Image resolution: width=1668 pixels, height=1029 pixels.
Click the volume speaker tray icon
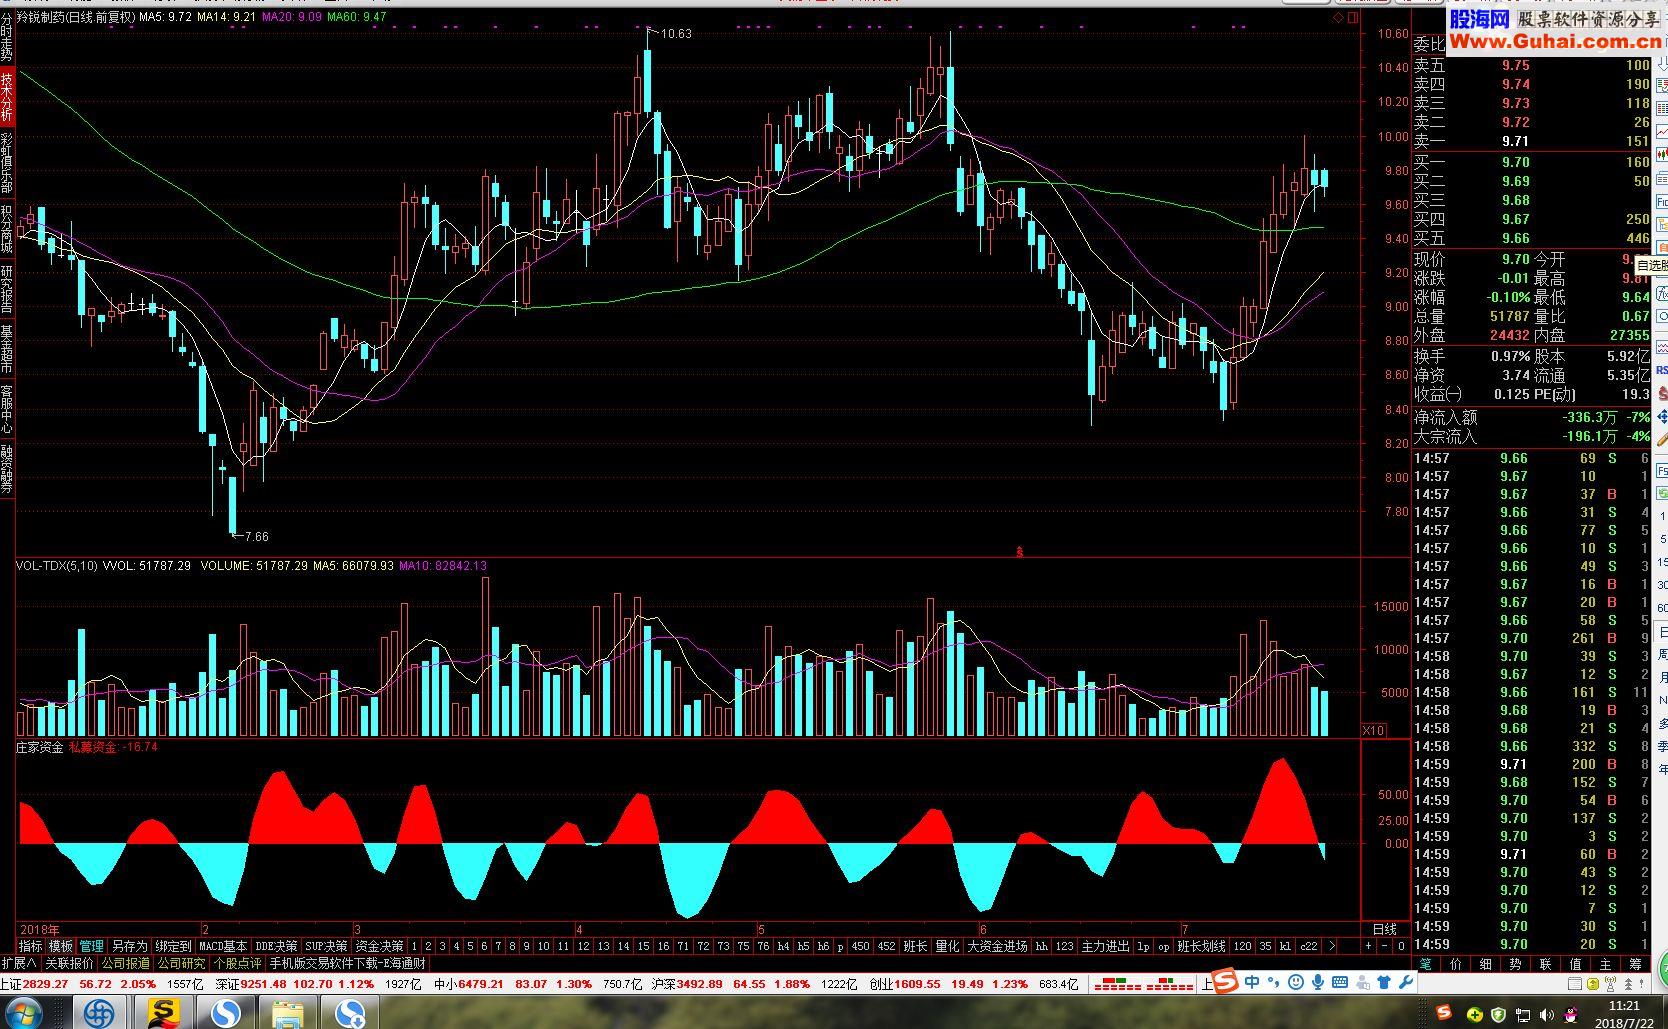[1546, 1015]
